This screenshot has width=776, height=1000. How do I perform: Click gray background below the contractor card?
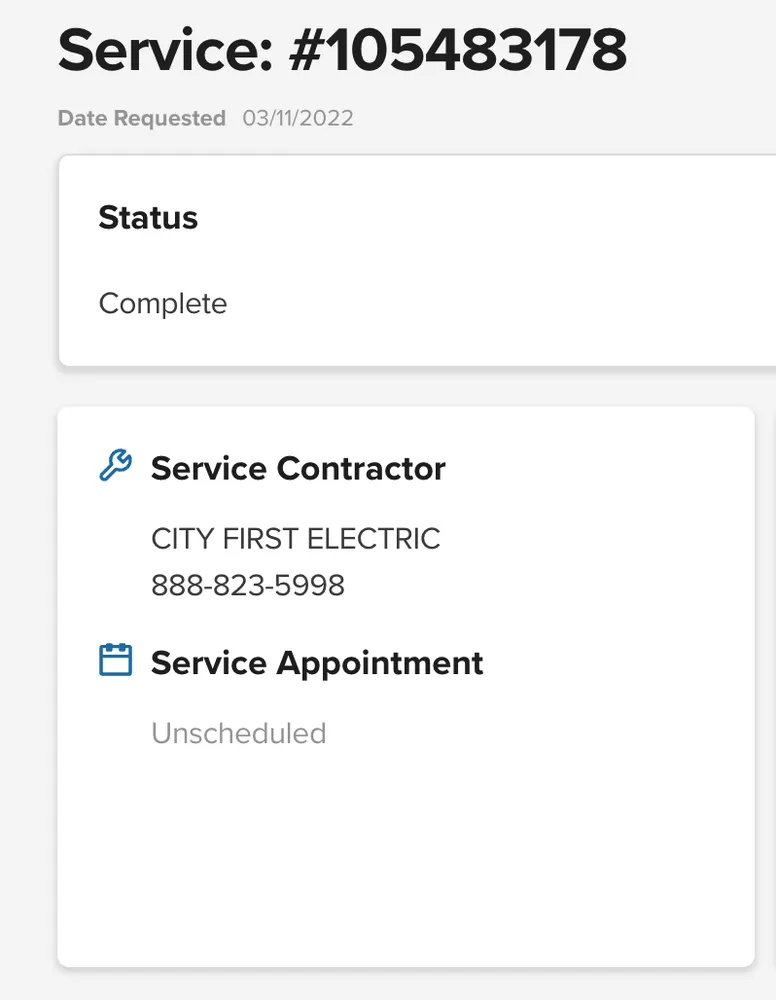(x=400, y=985)
